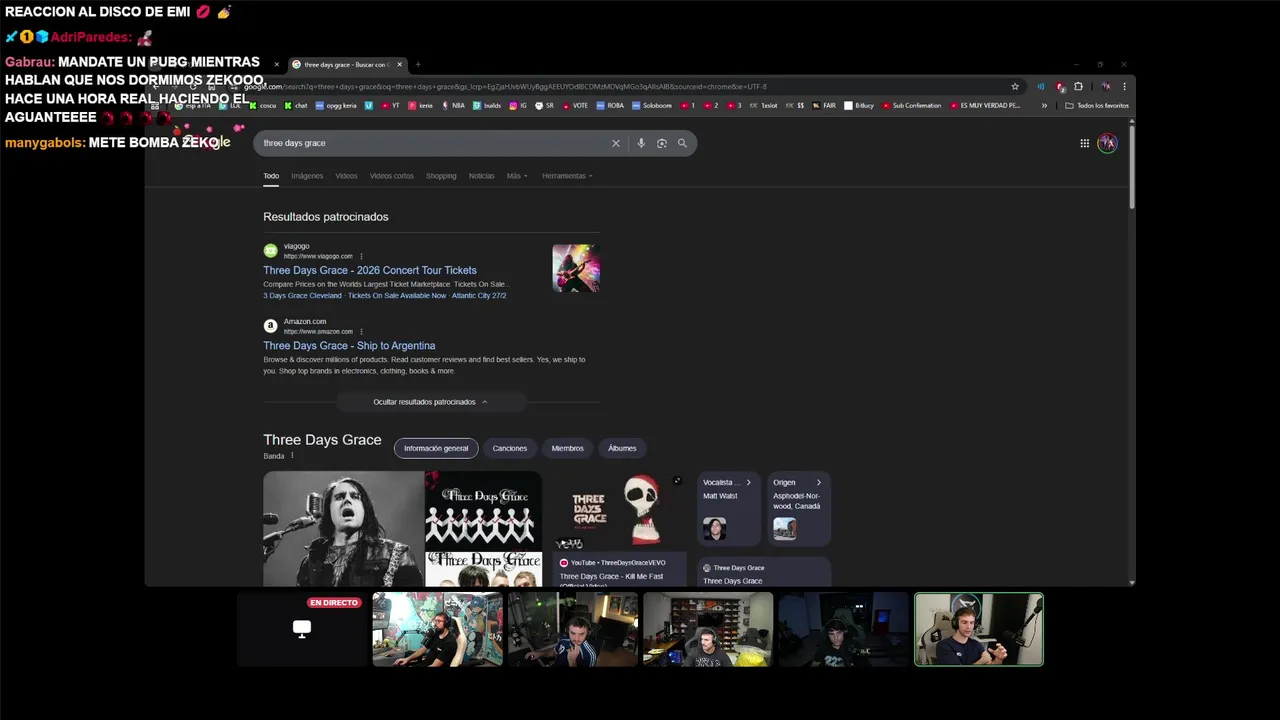Open the browser extensions puzzle icon
This screenshot has height=720, width=1280.
click(x=1078, y=87)
